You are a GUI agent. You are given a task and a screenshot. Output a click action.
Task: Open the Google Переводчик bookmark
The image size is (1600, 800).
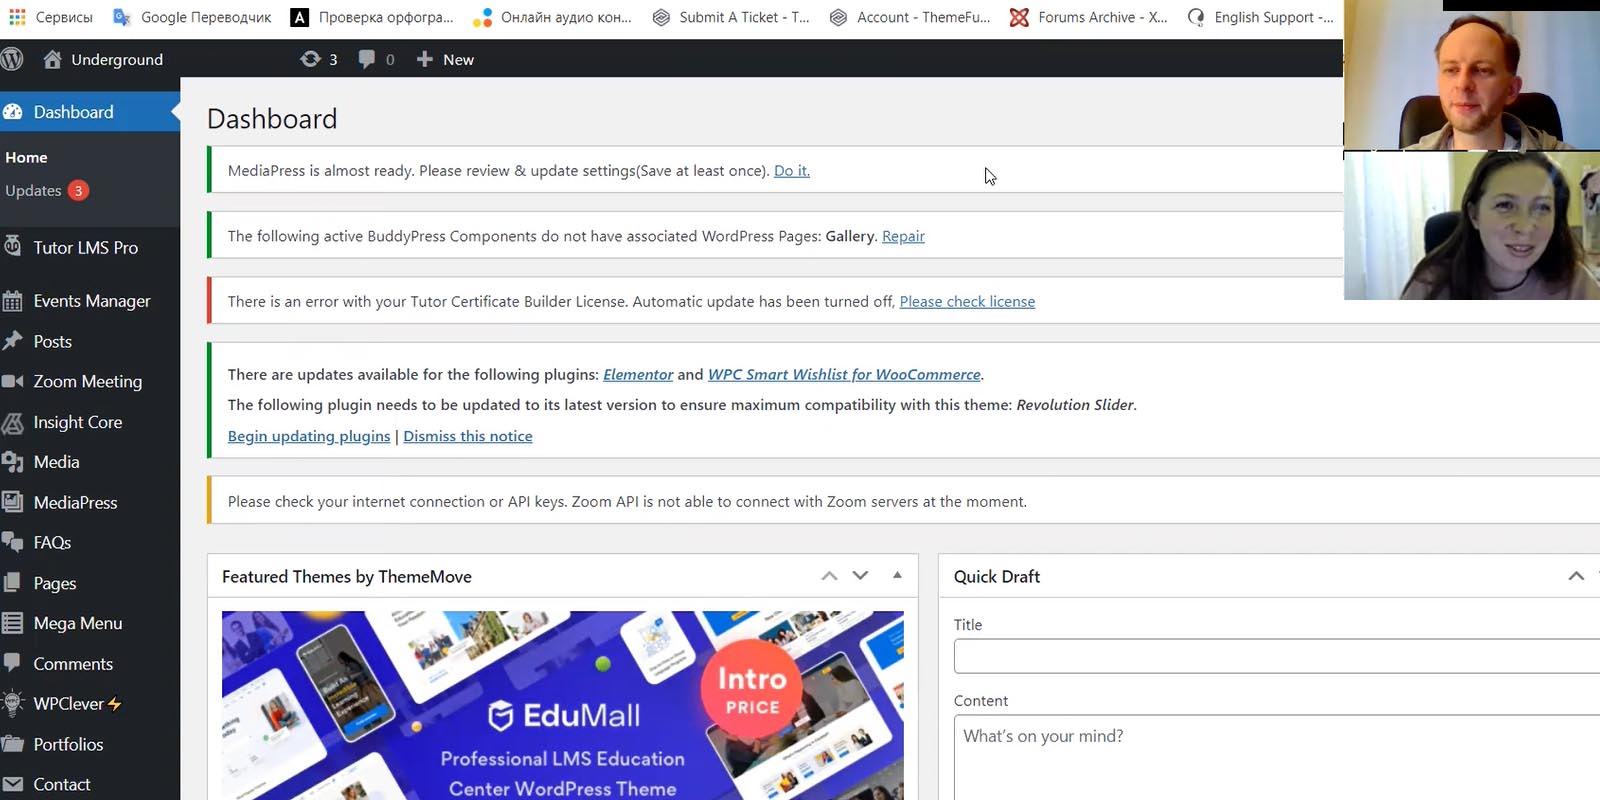192,17
